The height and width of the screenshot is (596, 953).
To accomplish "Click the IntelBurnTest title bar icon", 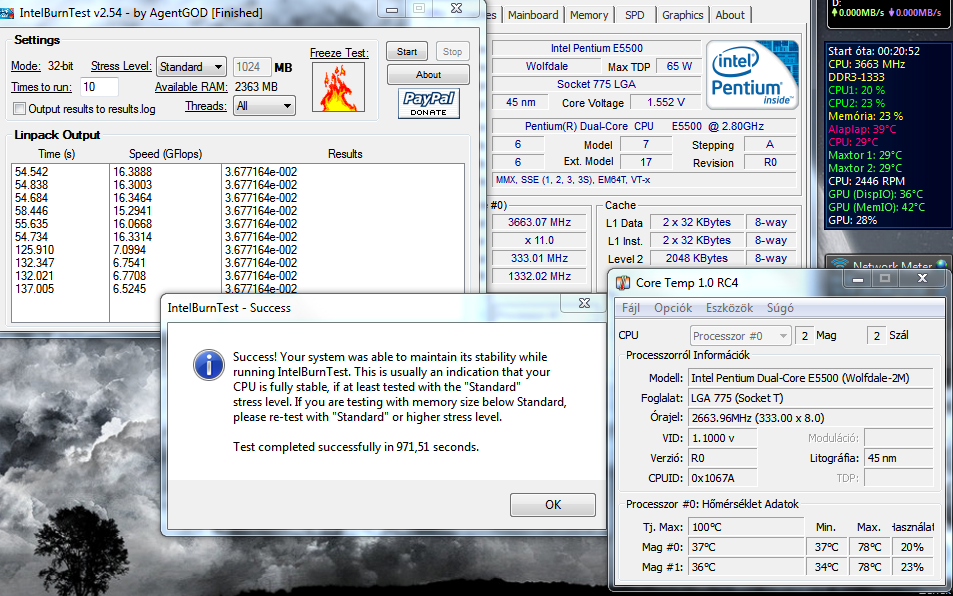I will click(7, 13).
